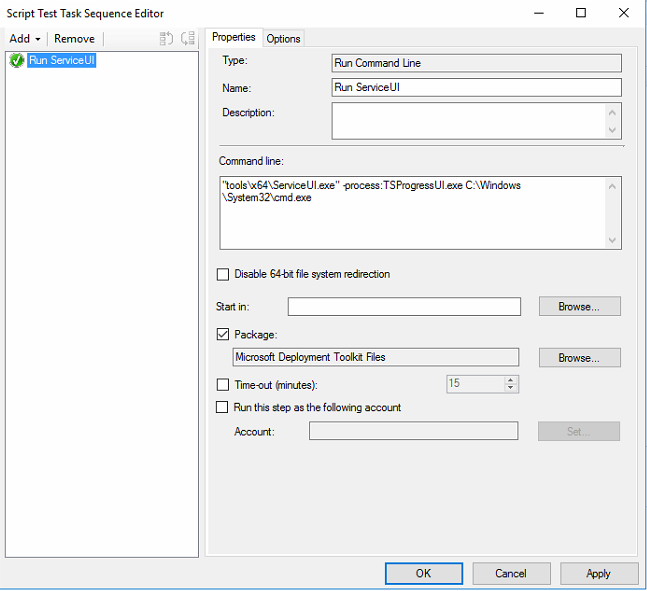The height and width of the screenshot is (591, 647).
Task: Enable Disable 64-bit file system redirection
Action: coord(223,274)
